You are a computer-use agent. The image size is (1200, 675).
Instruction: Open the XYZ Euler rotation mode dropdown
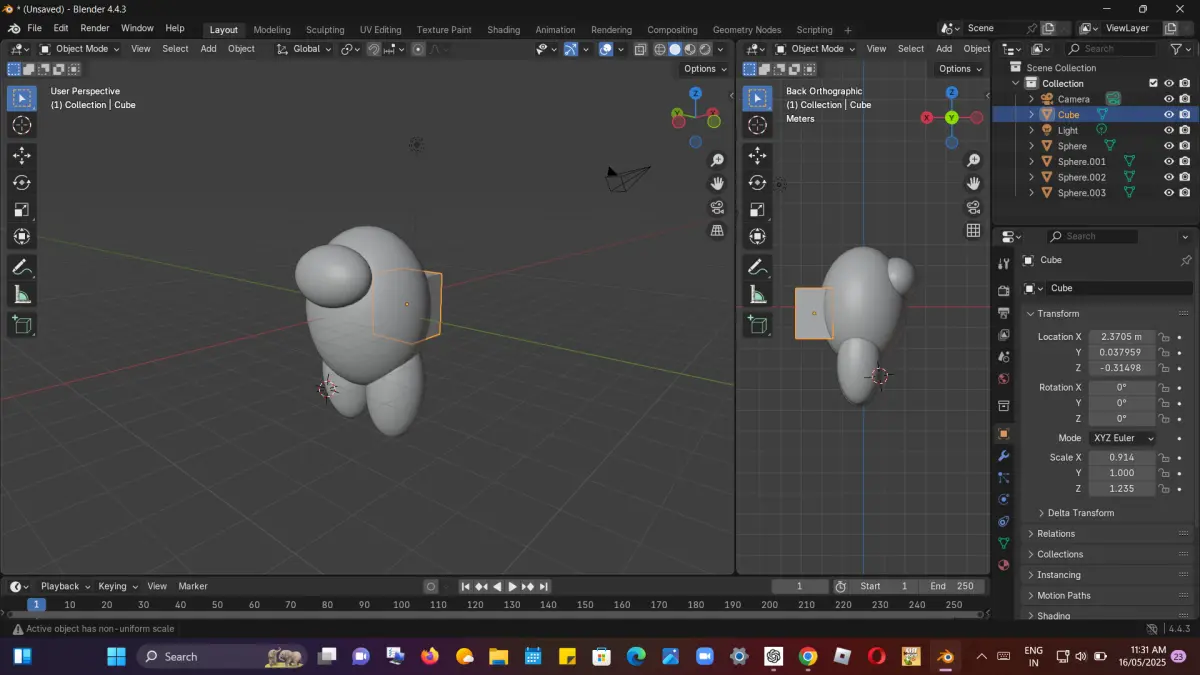click(1122, 438)
